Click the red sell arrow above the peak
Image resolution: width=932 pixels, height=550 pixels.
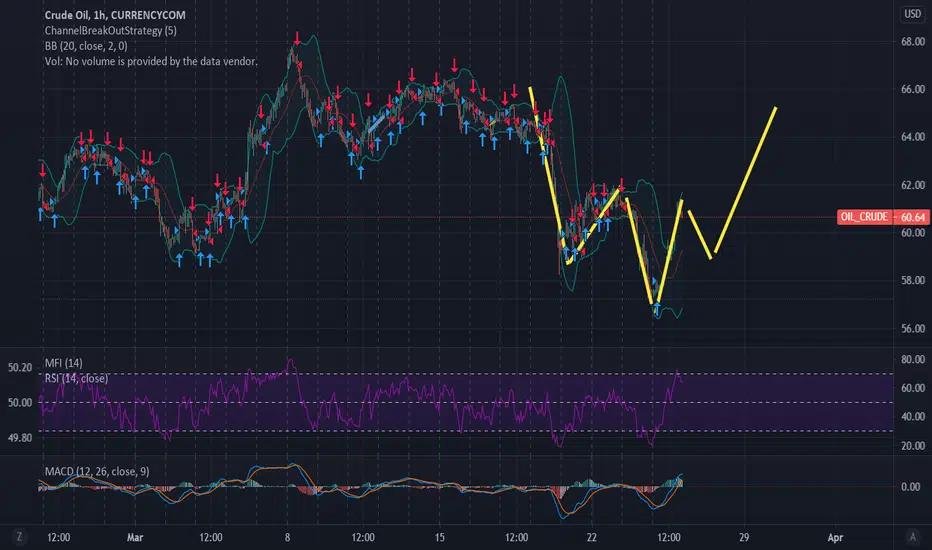297,39
